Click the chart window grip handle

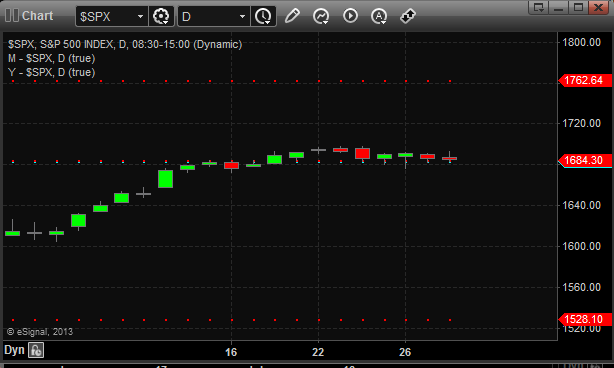click(12, 15)
